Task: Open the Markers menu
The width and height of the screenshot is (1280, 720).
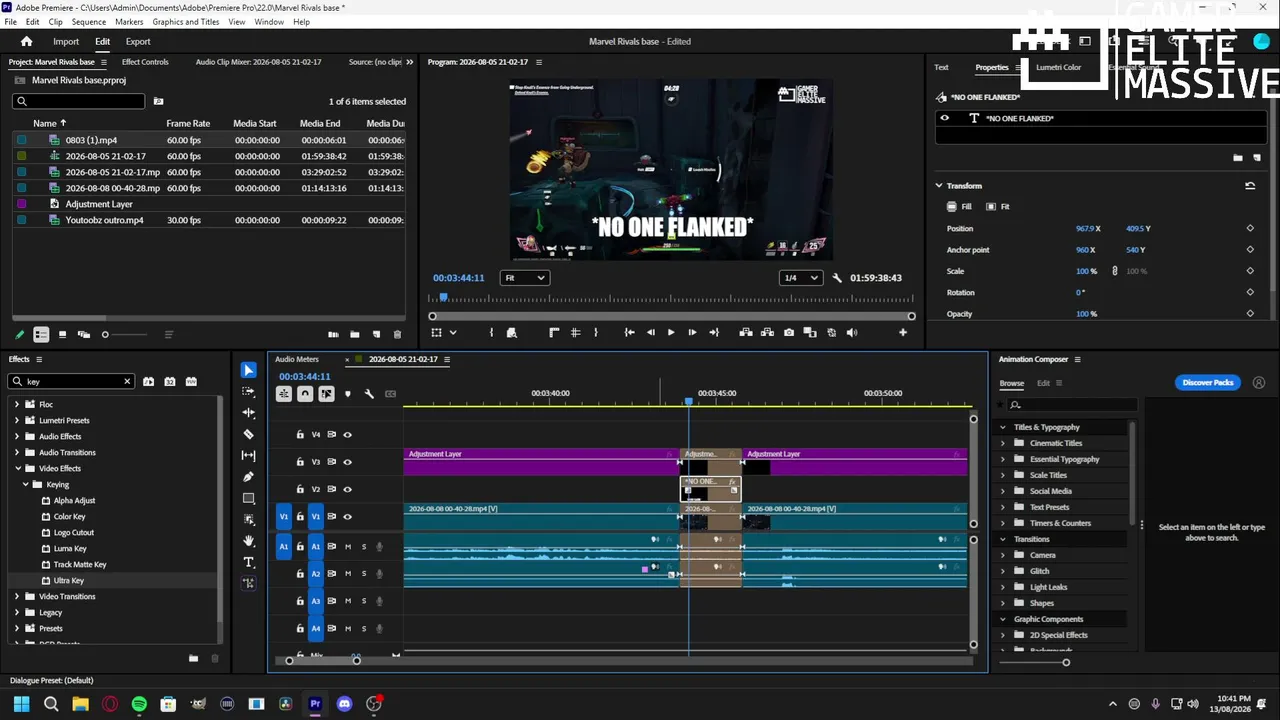Action: tap(129, 22)
